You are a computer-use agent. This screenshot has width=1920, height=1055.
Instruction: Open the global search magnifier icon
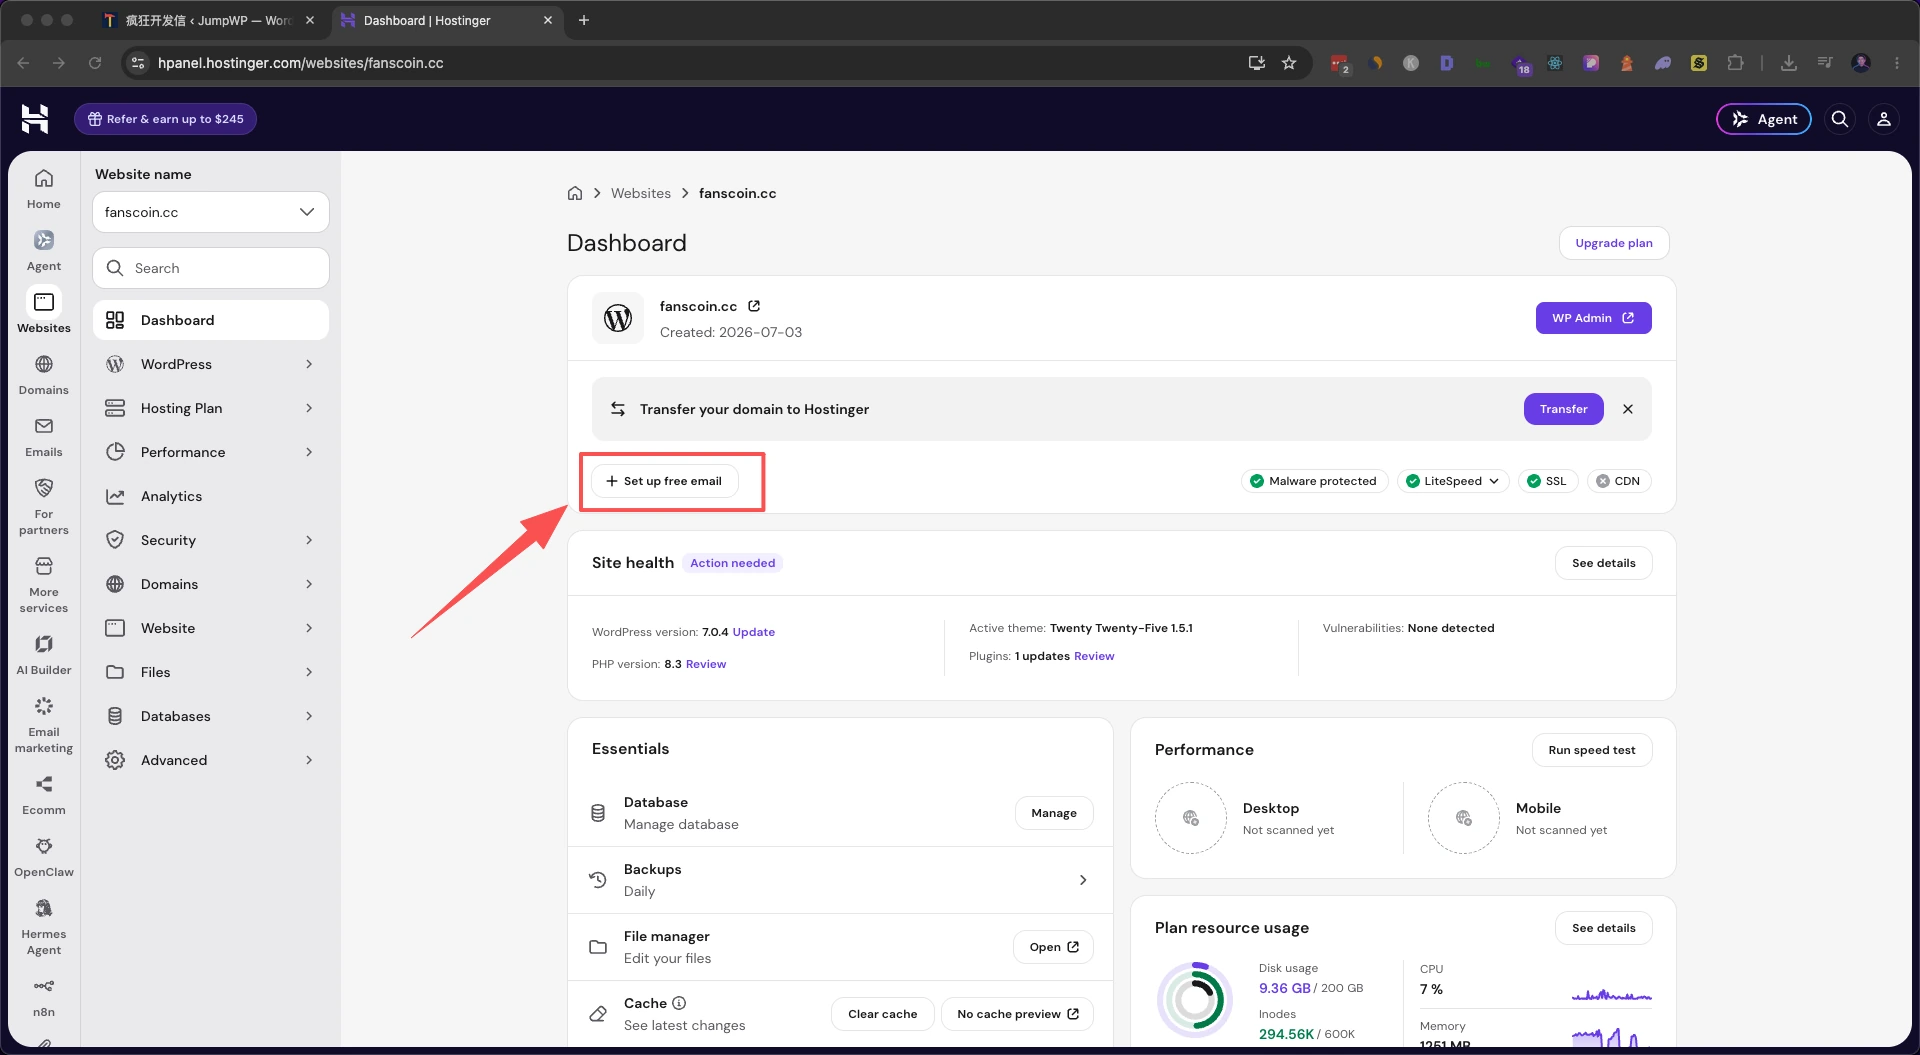pyautogui.click(x=1840, y=119)
